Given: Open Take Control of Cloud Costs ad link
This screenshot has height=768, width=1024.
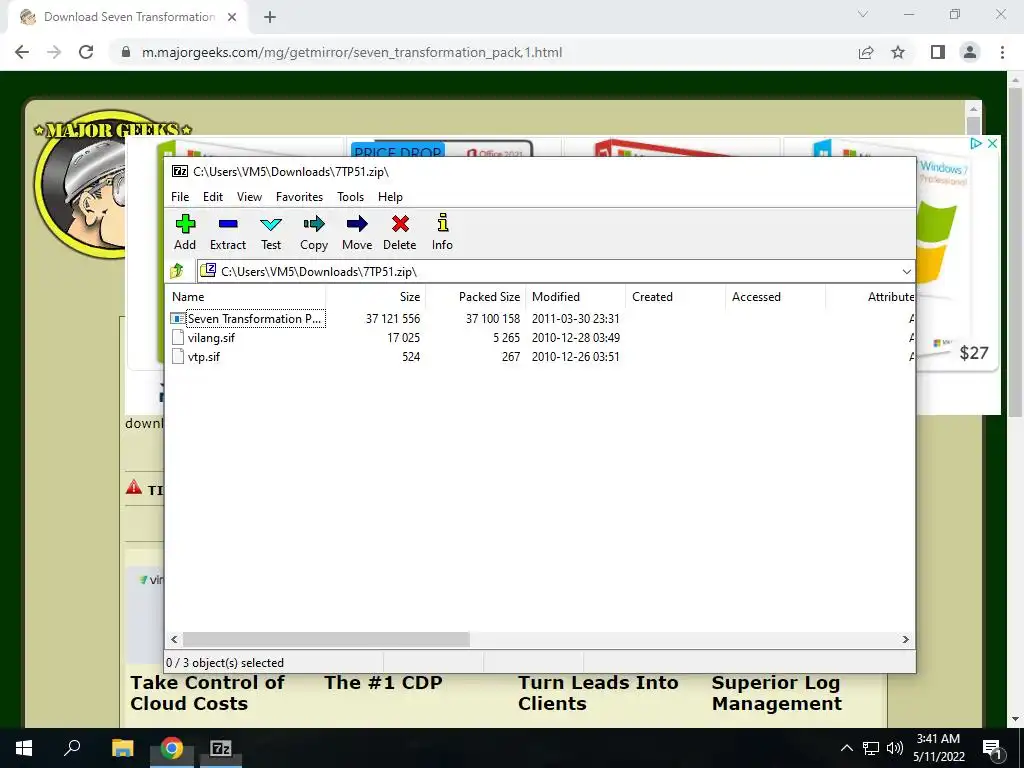Looking at the screenshot, I should click(x=208, y=693).
